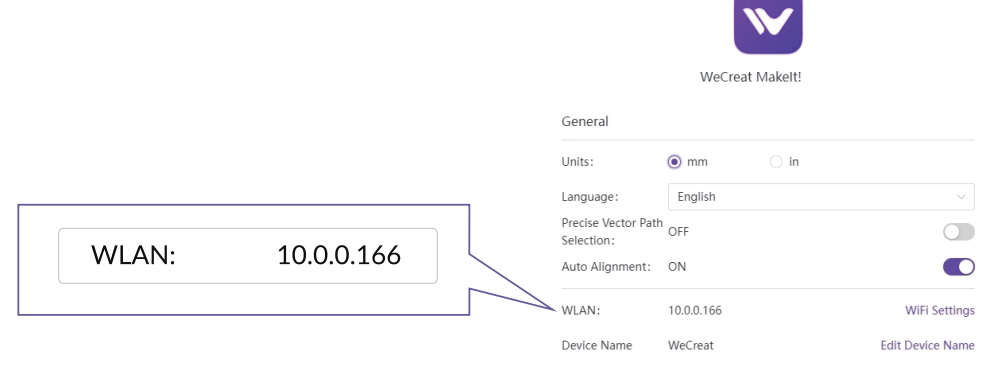
Task: Click the OFF status text
Action: 679,232
